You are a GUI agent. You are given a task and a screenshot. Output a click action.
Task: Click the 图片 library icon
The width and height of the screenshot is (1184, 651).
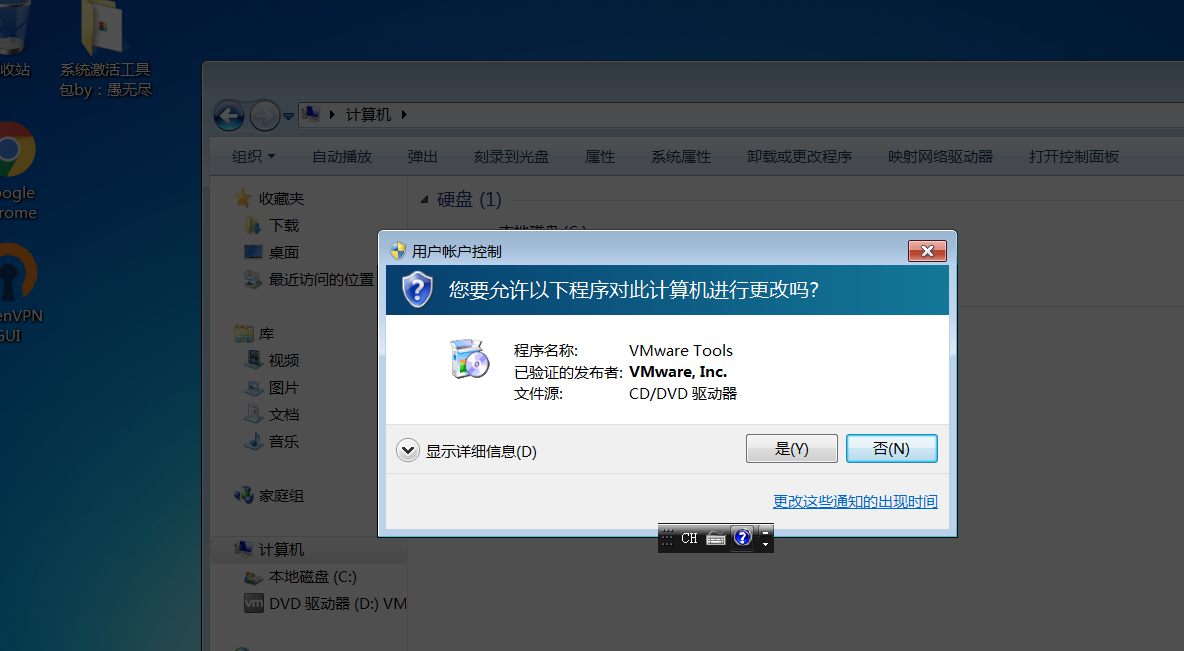tap(254, 387)
